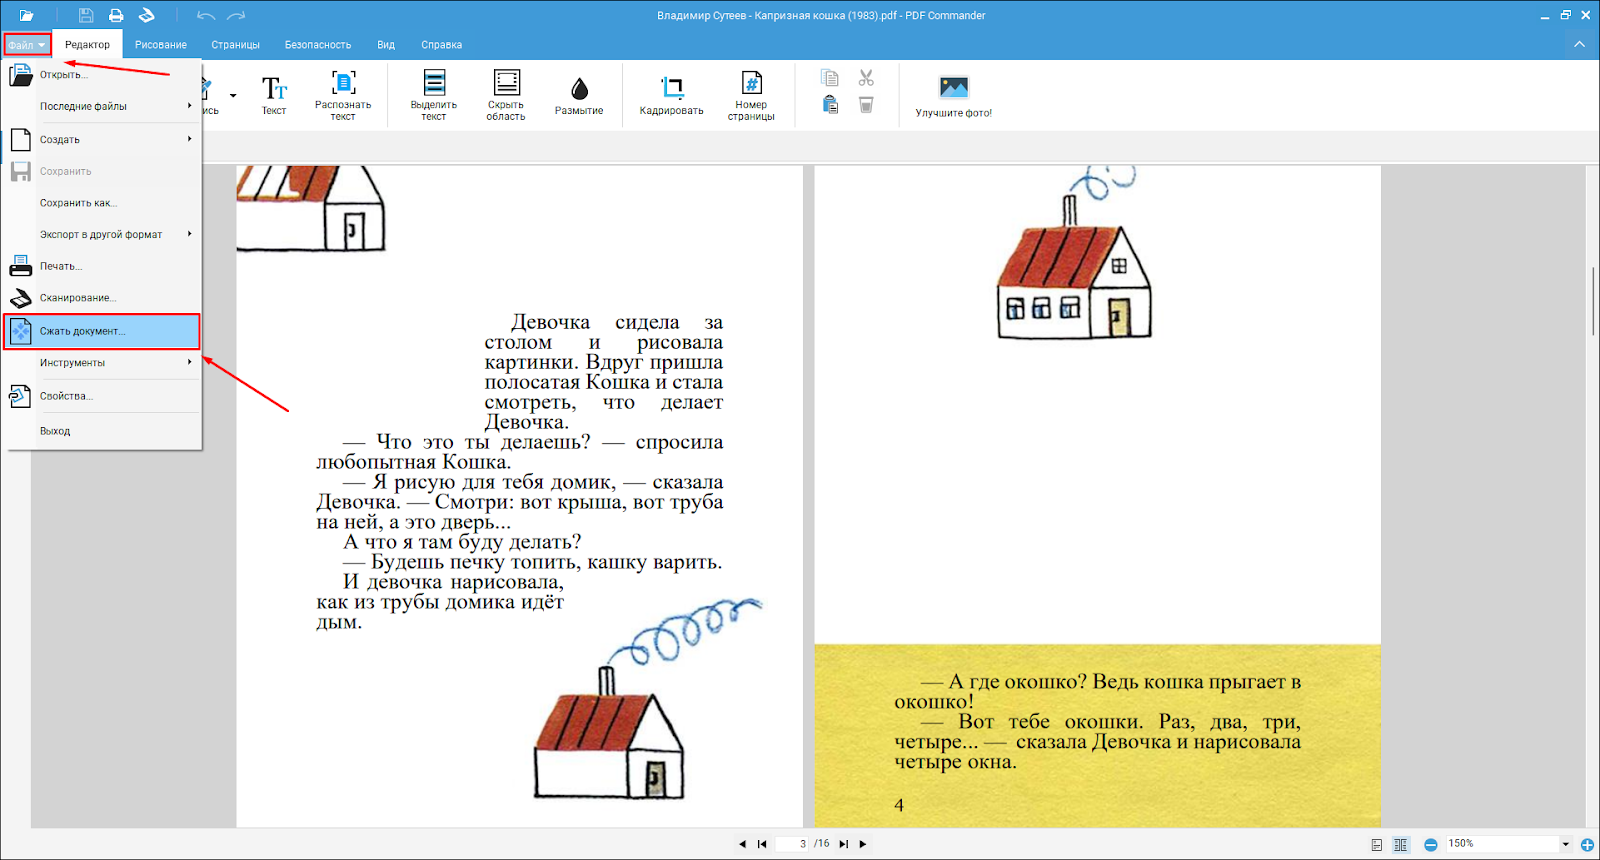Image resolution: width=1600 pixels, height=860 pixels.
Task: Click the Скрыть область icon
Action: point(507,83)
